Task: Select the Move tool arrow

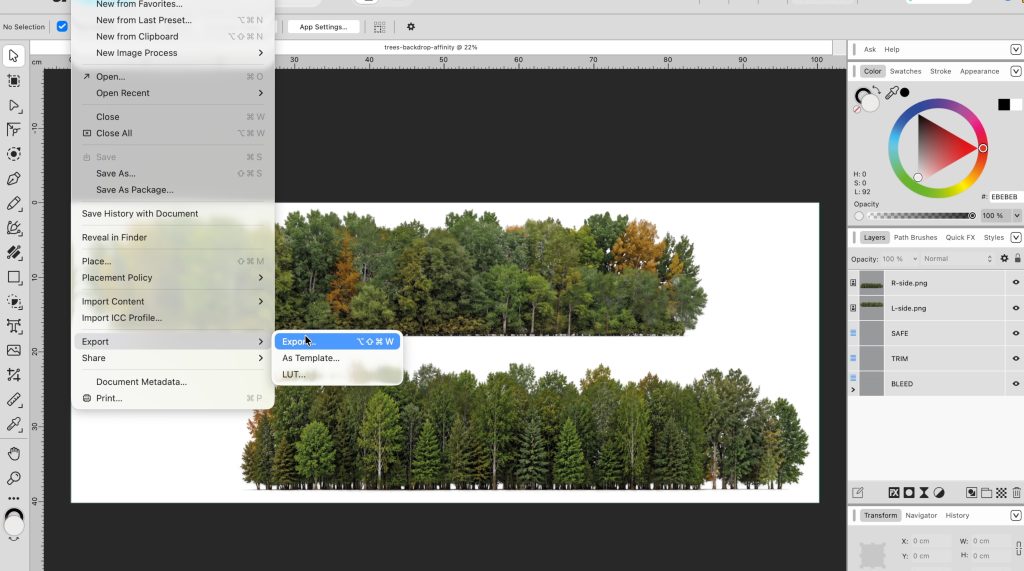Action: (x=14, y=56)
